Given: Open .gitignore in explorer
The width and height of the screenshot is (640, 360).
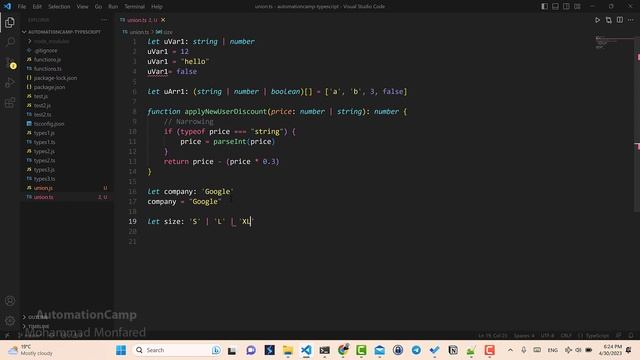Looking at the screenshot, I should pos(45,51).
